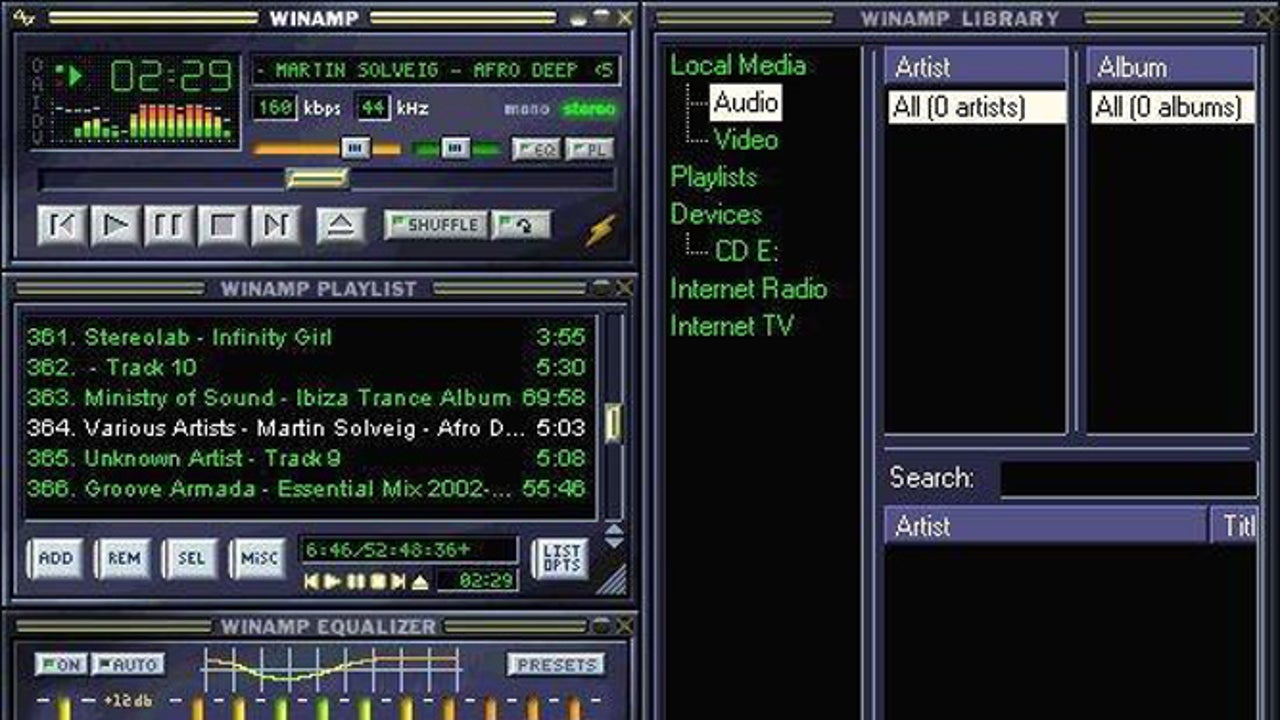Open the equalizer PRESETS menu
Screen dimensions: 1280x720
pyautogui.click(x=556, y=664)
